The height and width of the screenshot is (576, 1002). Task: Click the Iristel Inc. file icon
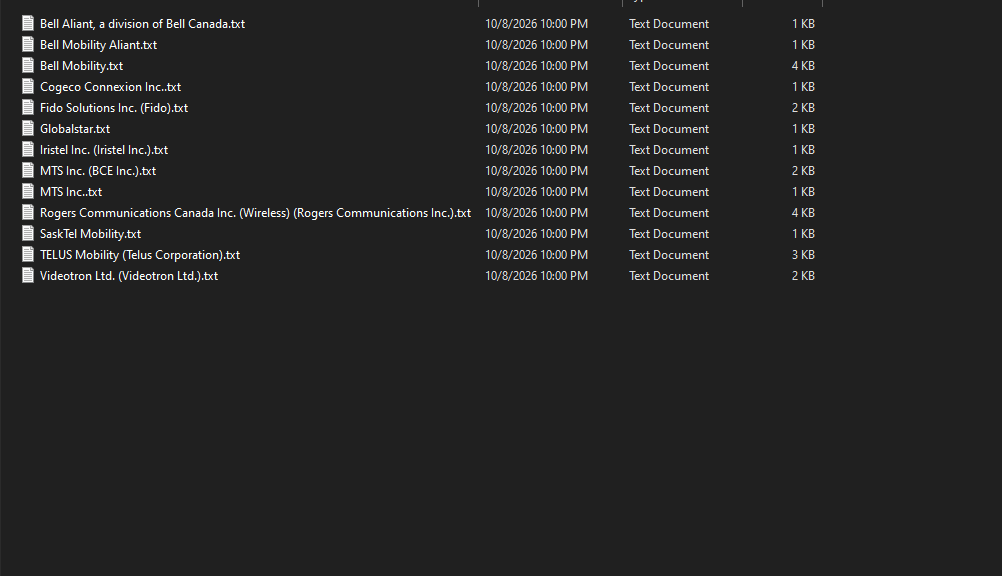[x=28, y=150]
